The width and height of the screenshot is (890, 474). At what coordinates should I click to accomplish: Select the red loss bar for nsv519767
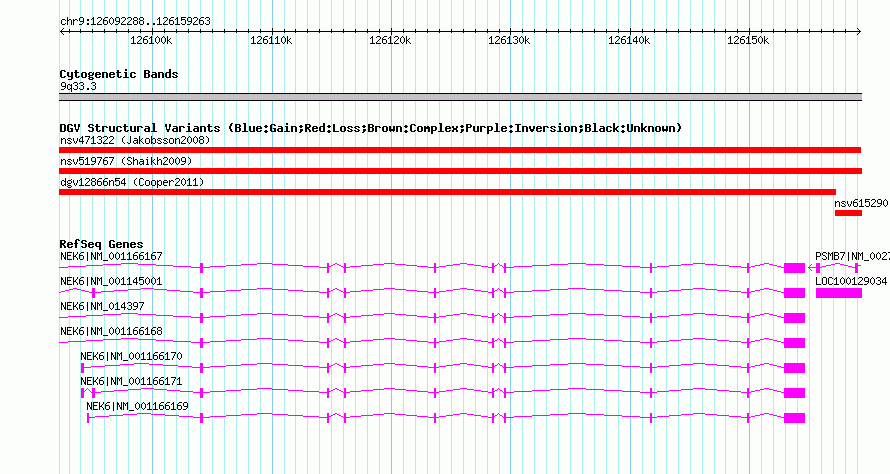tap(460, 171)
